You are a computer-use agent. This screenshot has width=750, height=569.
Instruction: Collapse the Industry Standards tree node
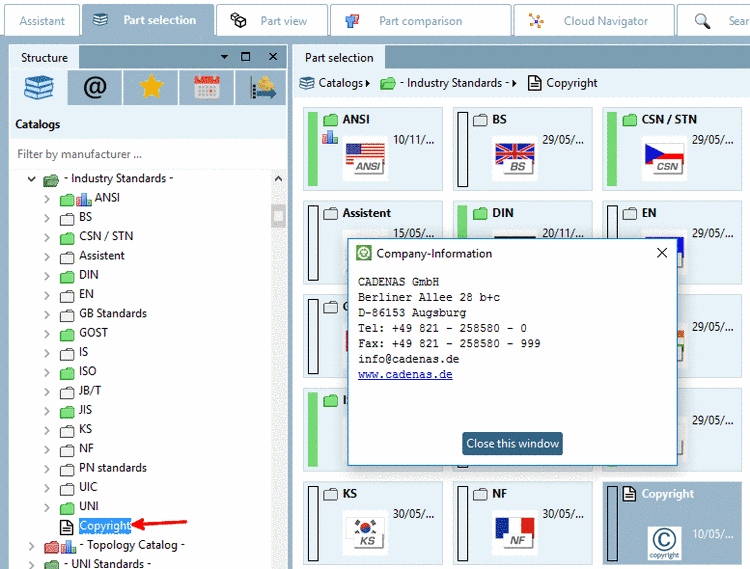[32, 179]
